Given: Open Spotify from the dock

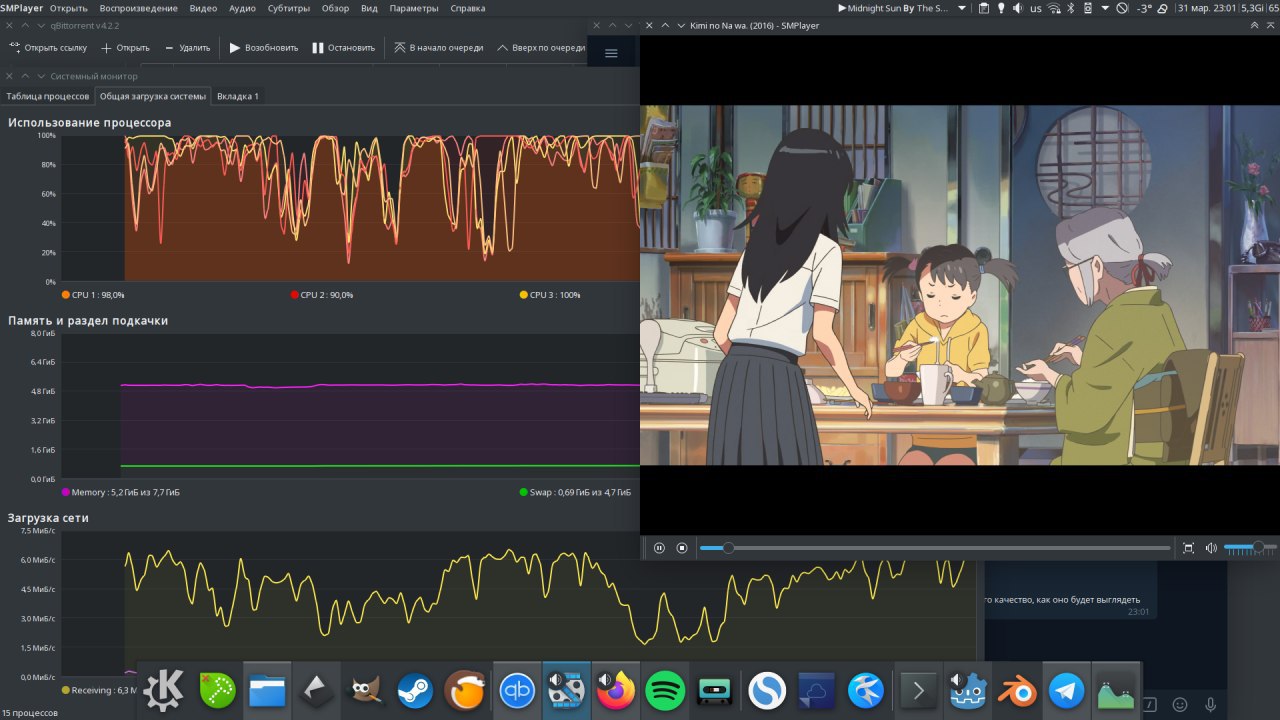Looking at the screenshot, I should click(666, 690).
